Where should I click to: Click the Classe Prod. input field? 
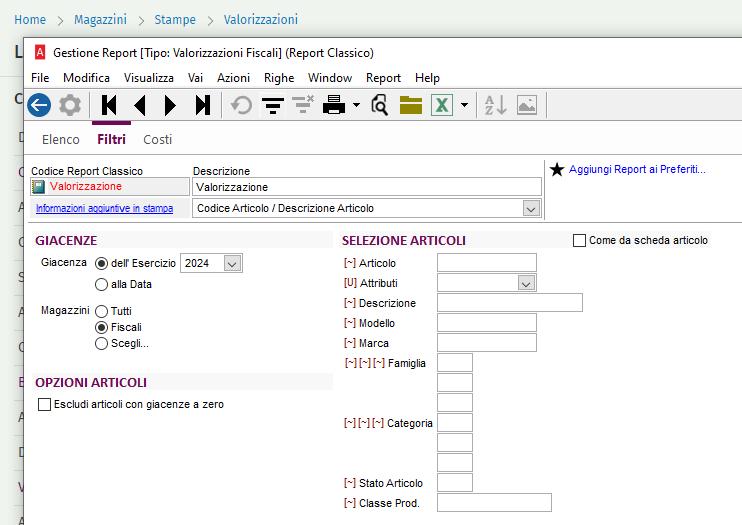click(x=495, y=503)
